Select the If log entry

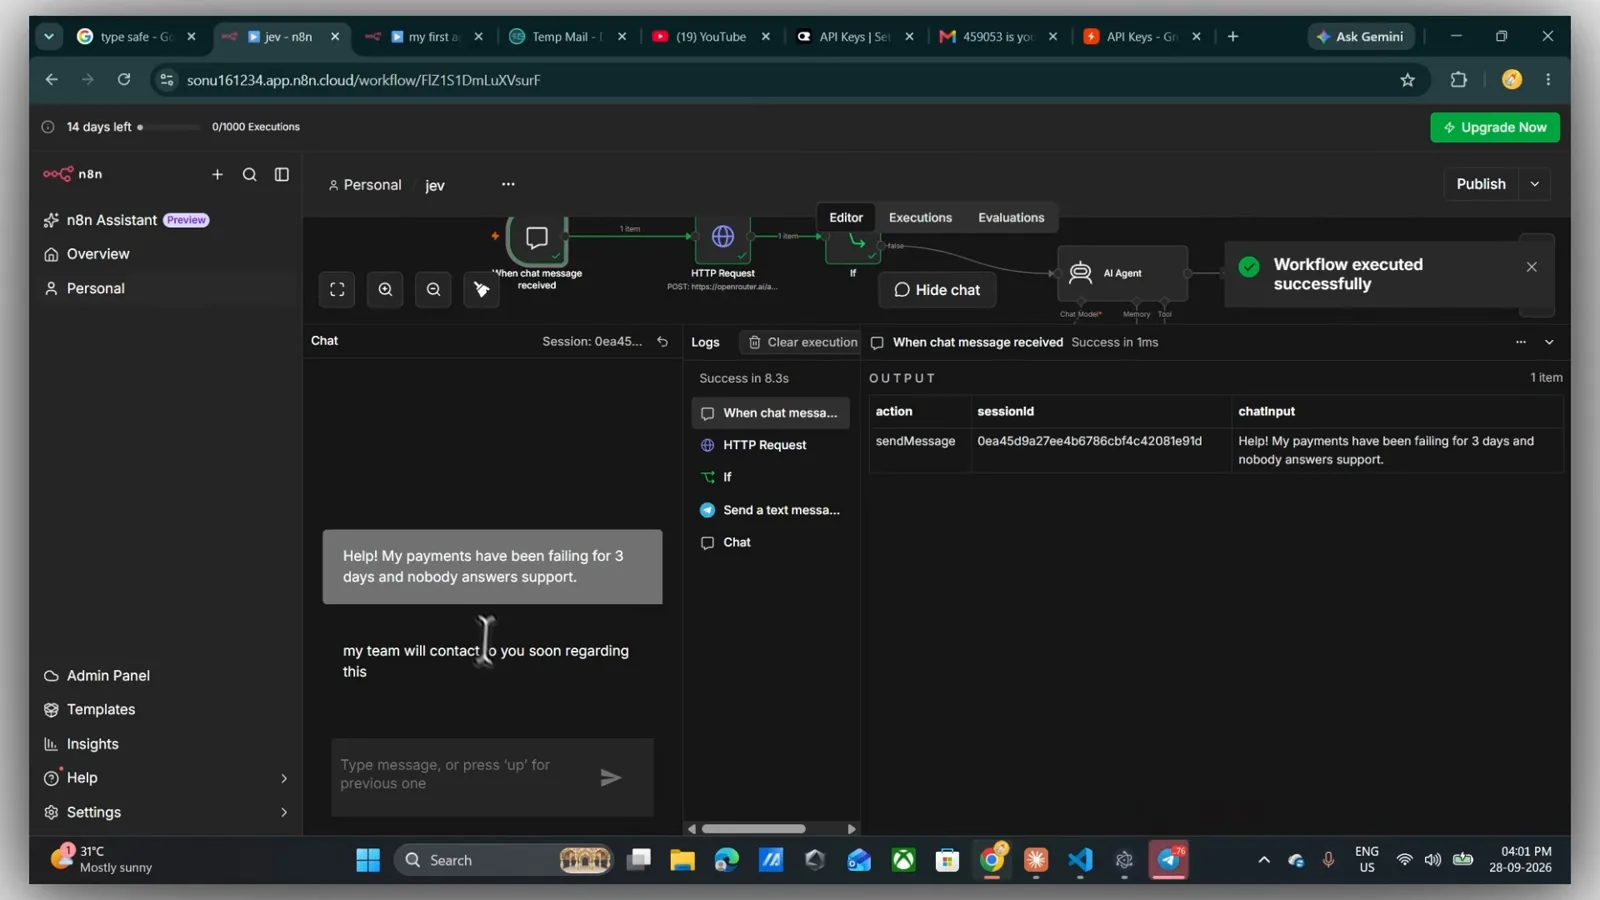[x=770, y=477]
